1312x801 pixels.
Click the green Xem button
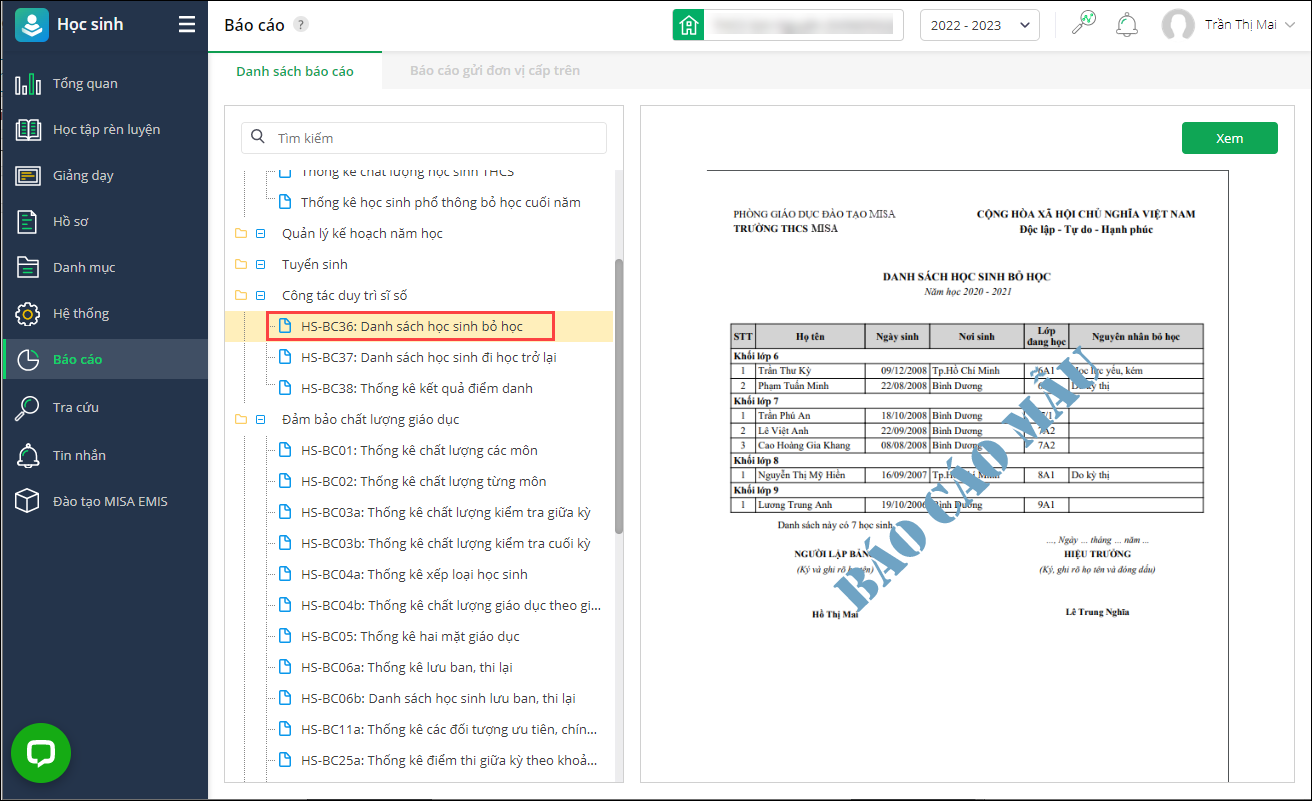point(1230,138)
